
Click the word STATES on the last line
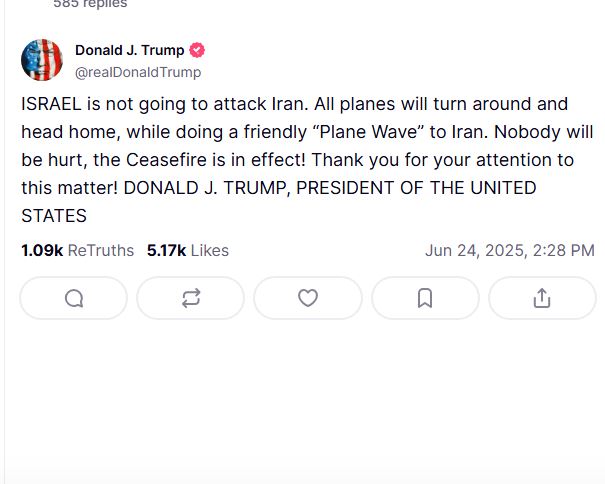pos(54,216)
